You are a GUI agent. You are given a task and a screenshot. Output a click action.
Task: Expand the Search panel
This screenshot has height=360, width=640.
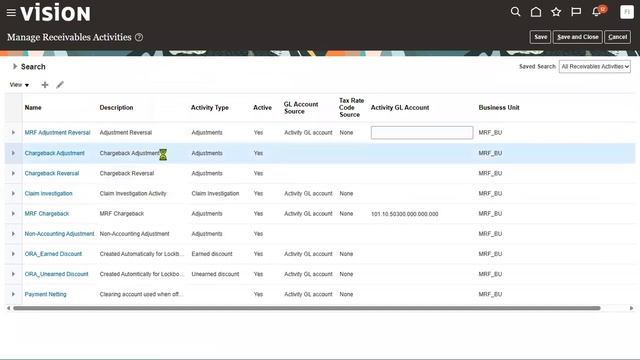point(15,67)
